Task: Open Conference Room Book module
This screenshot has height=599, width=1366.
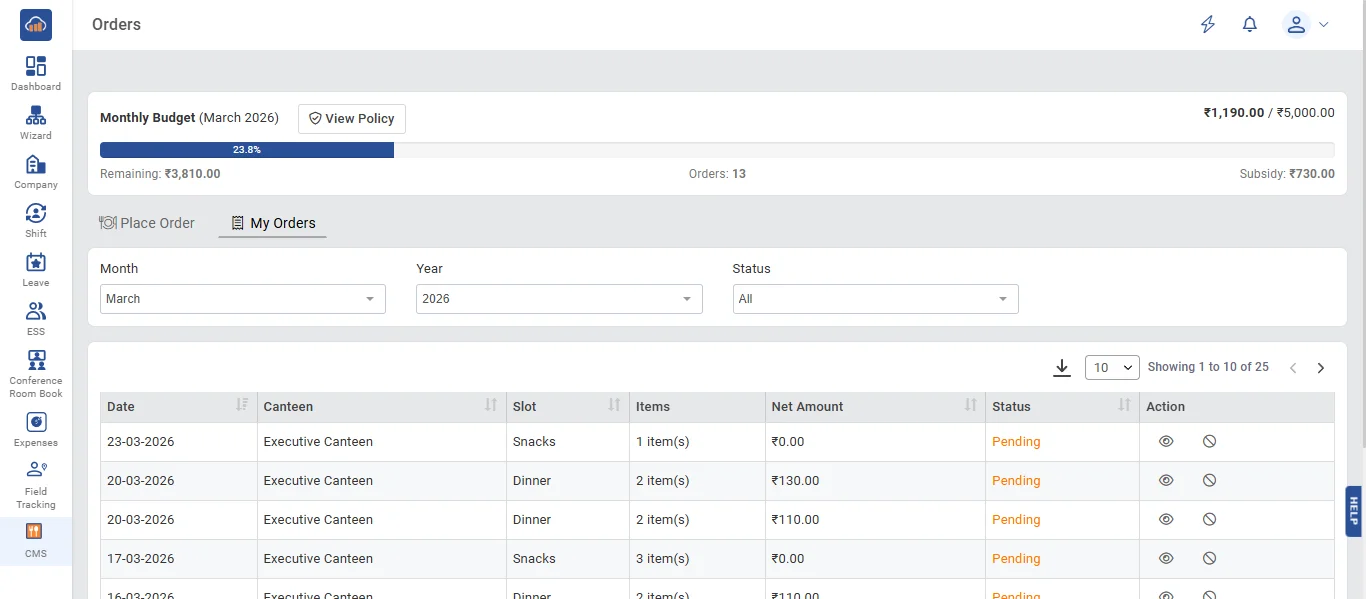Action: [36, 373]
